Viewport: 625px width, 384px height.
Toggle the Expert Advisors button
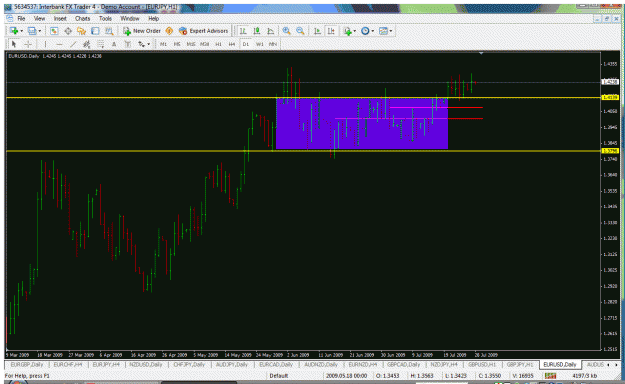click(x=204, y=31)
